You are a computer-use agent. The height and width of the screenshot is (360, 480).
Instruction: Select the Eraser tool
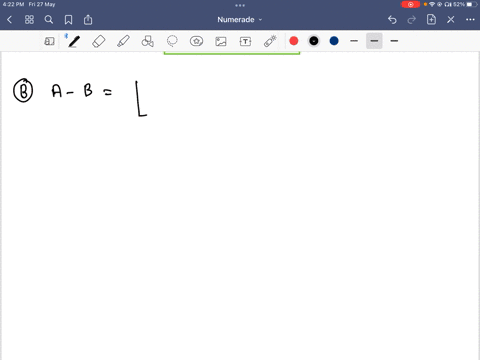pyautogui.click(x=99, y=41)
